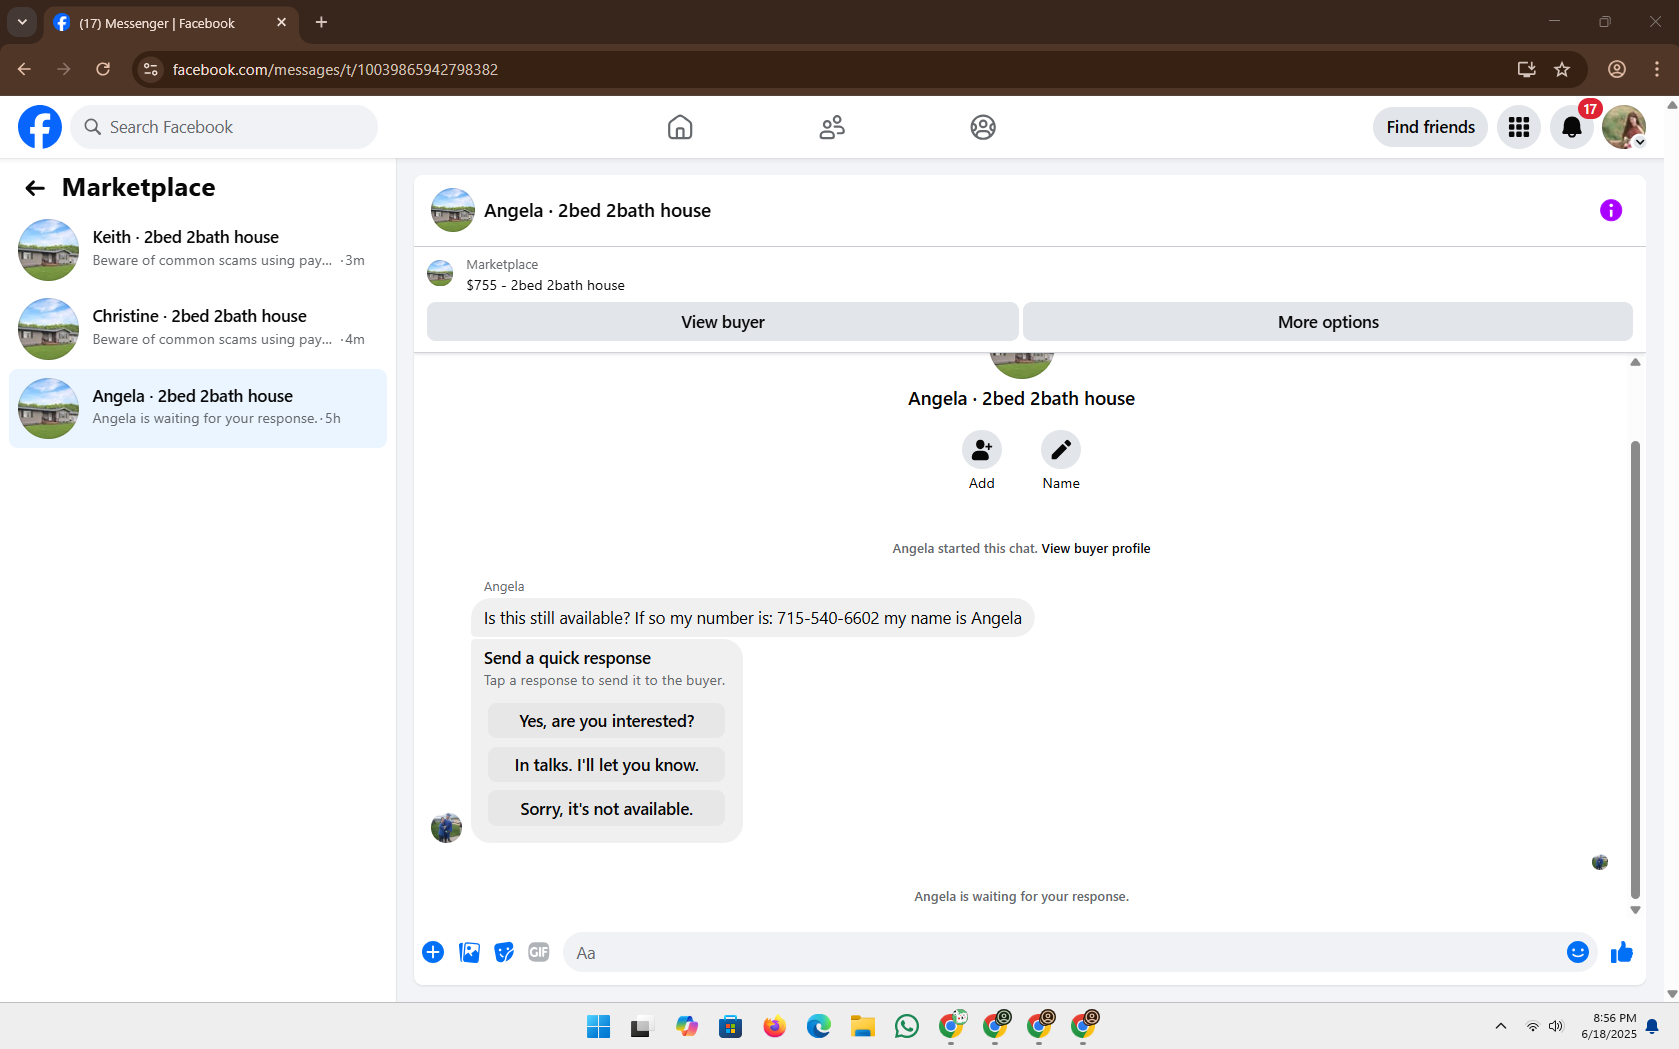Screen dimensions: 1679x1049
Task: Click the chat messages scrollbar
Action: coord(1635,668)
